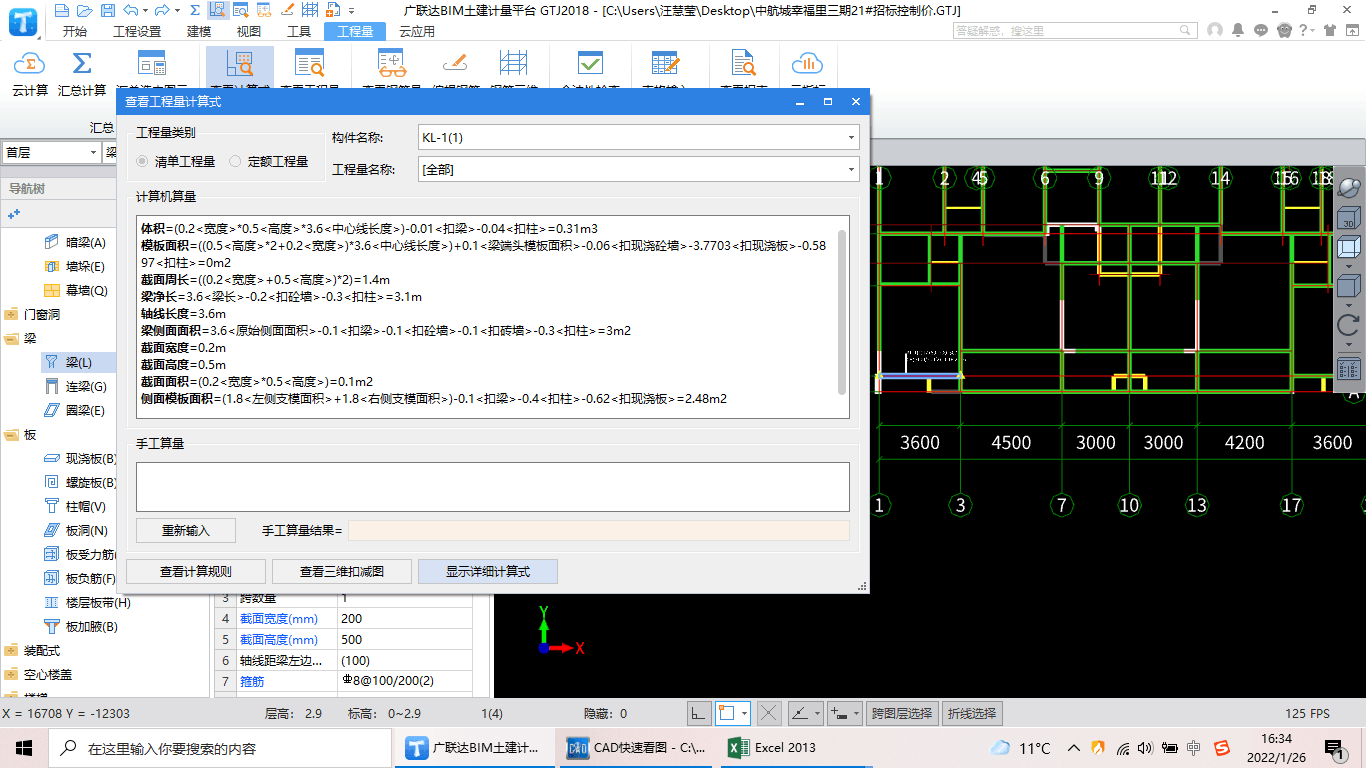Click the redo arrow icon
This screenshot has height=768, width=1366.
pos(163,11)
